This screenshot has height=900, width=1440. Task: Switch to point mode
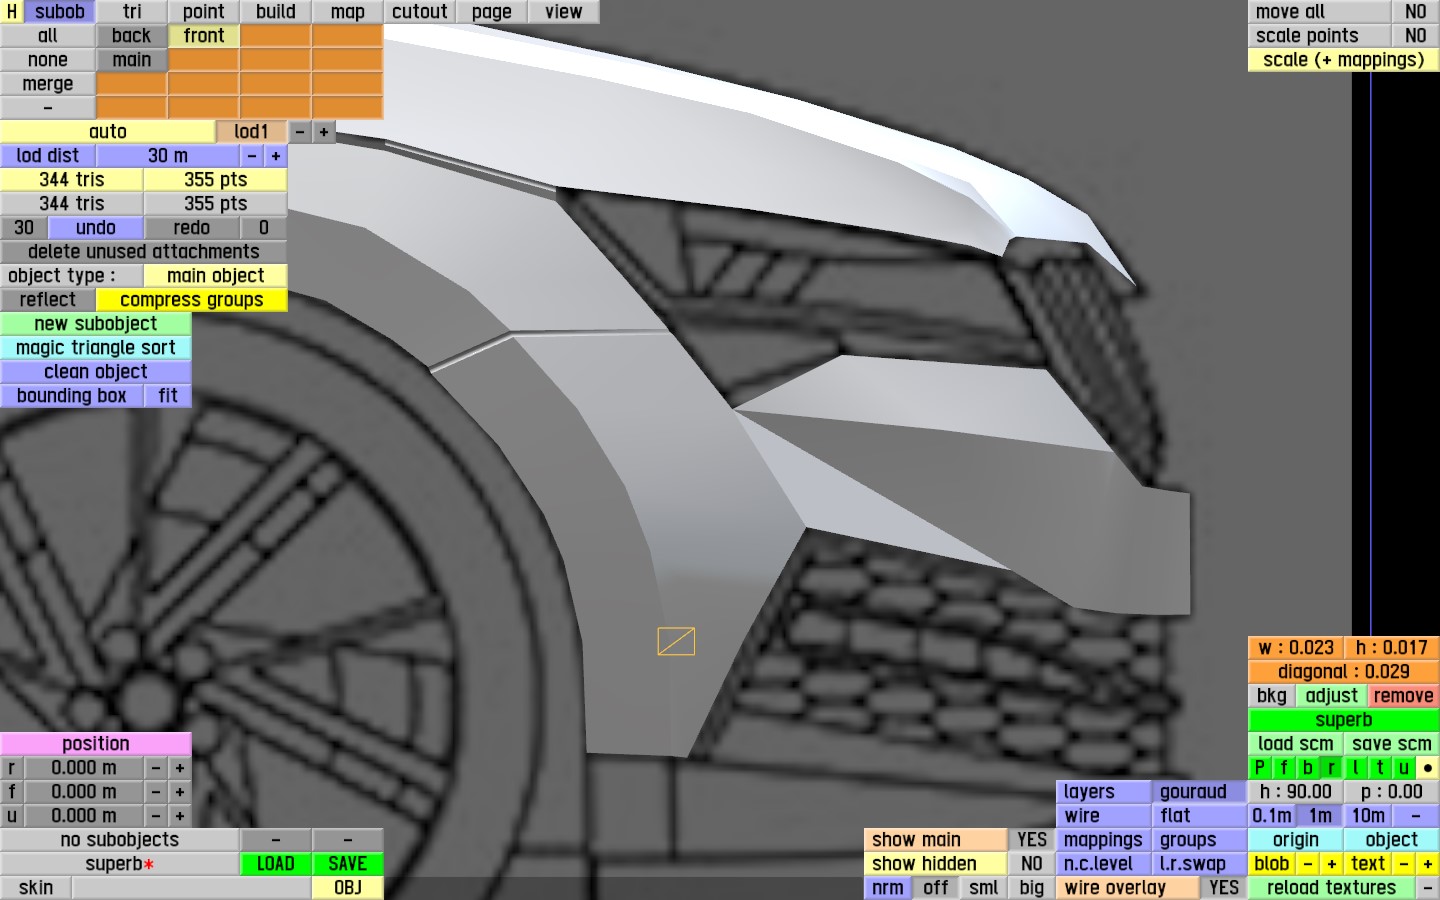[204, 12]
